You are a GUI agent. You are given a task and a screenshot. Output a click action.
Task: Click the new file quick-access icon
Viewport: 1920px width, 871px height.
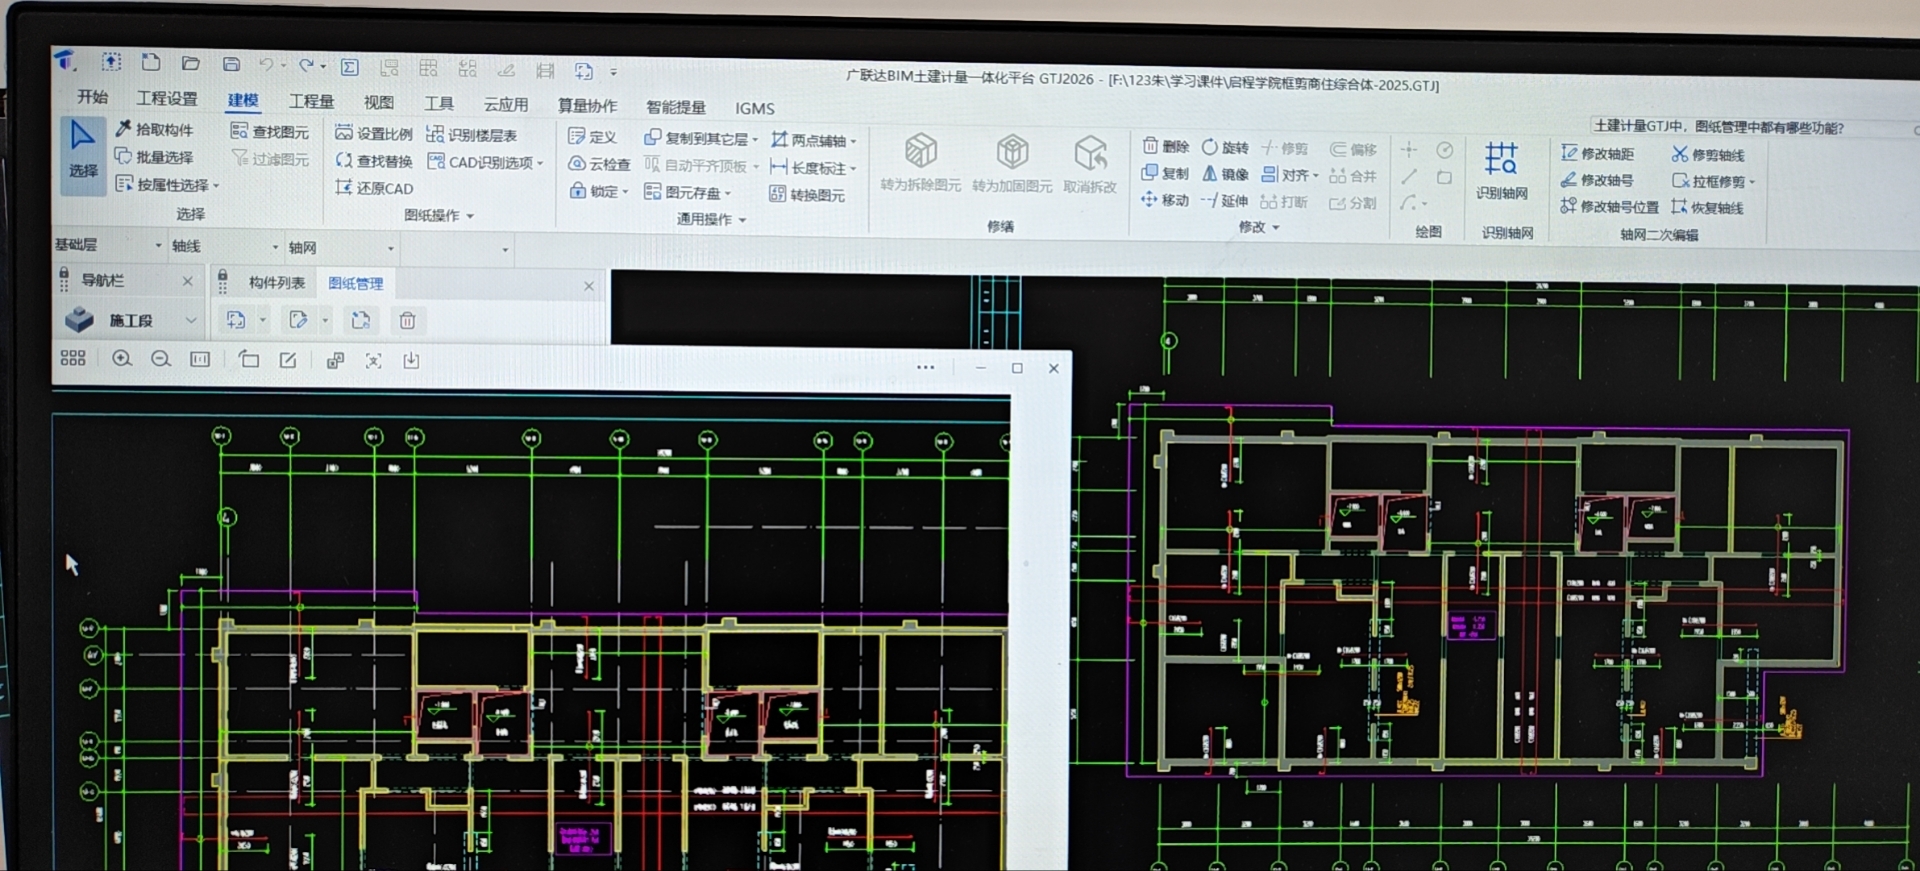click(x=151, y=62)
